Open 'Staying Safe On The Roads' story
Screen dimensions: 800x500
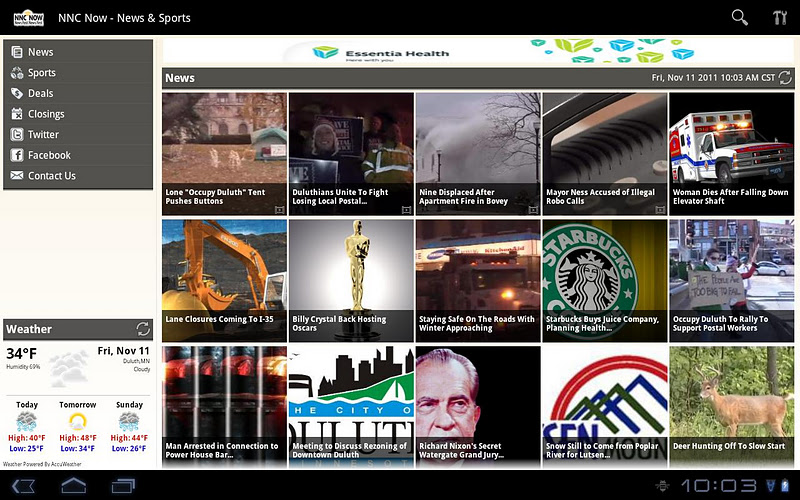tap(478, 281)
